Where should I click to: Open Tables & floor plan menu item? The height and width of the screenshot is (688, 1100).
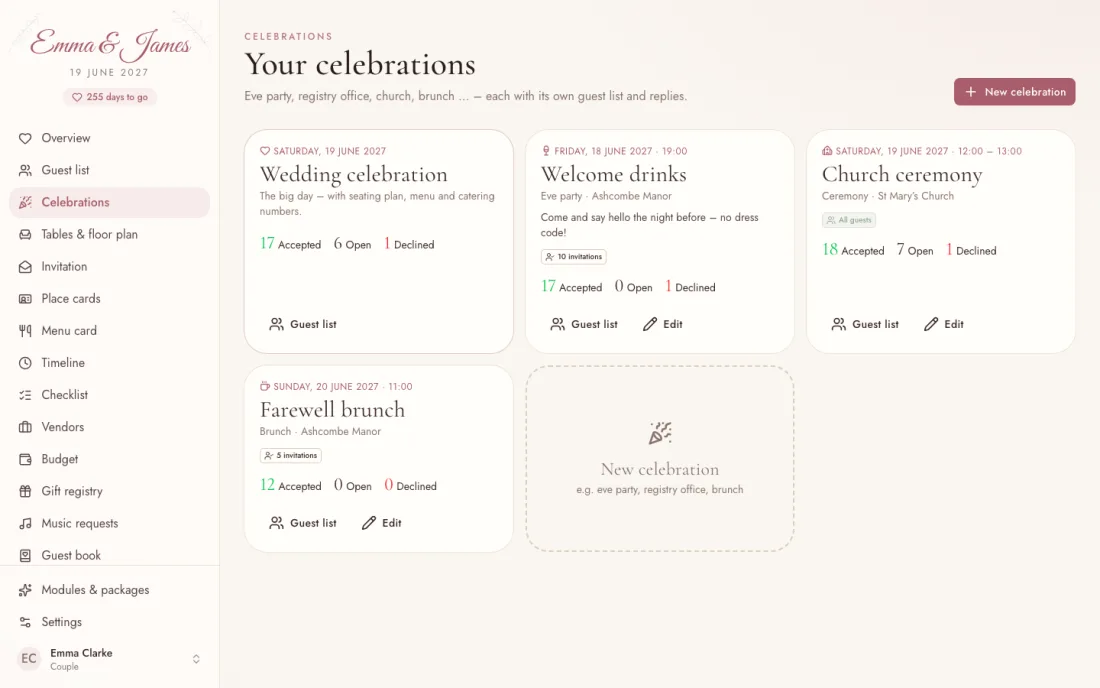(109, 235)
